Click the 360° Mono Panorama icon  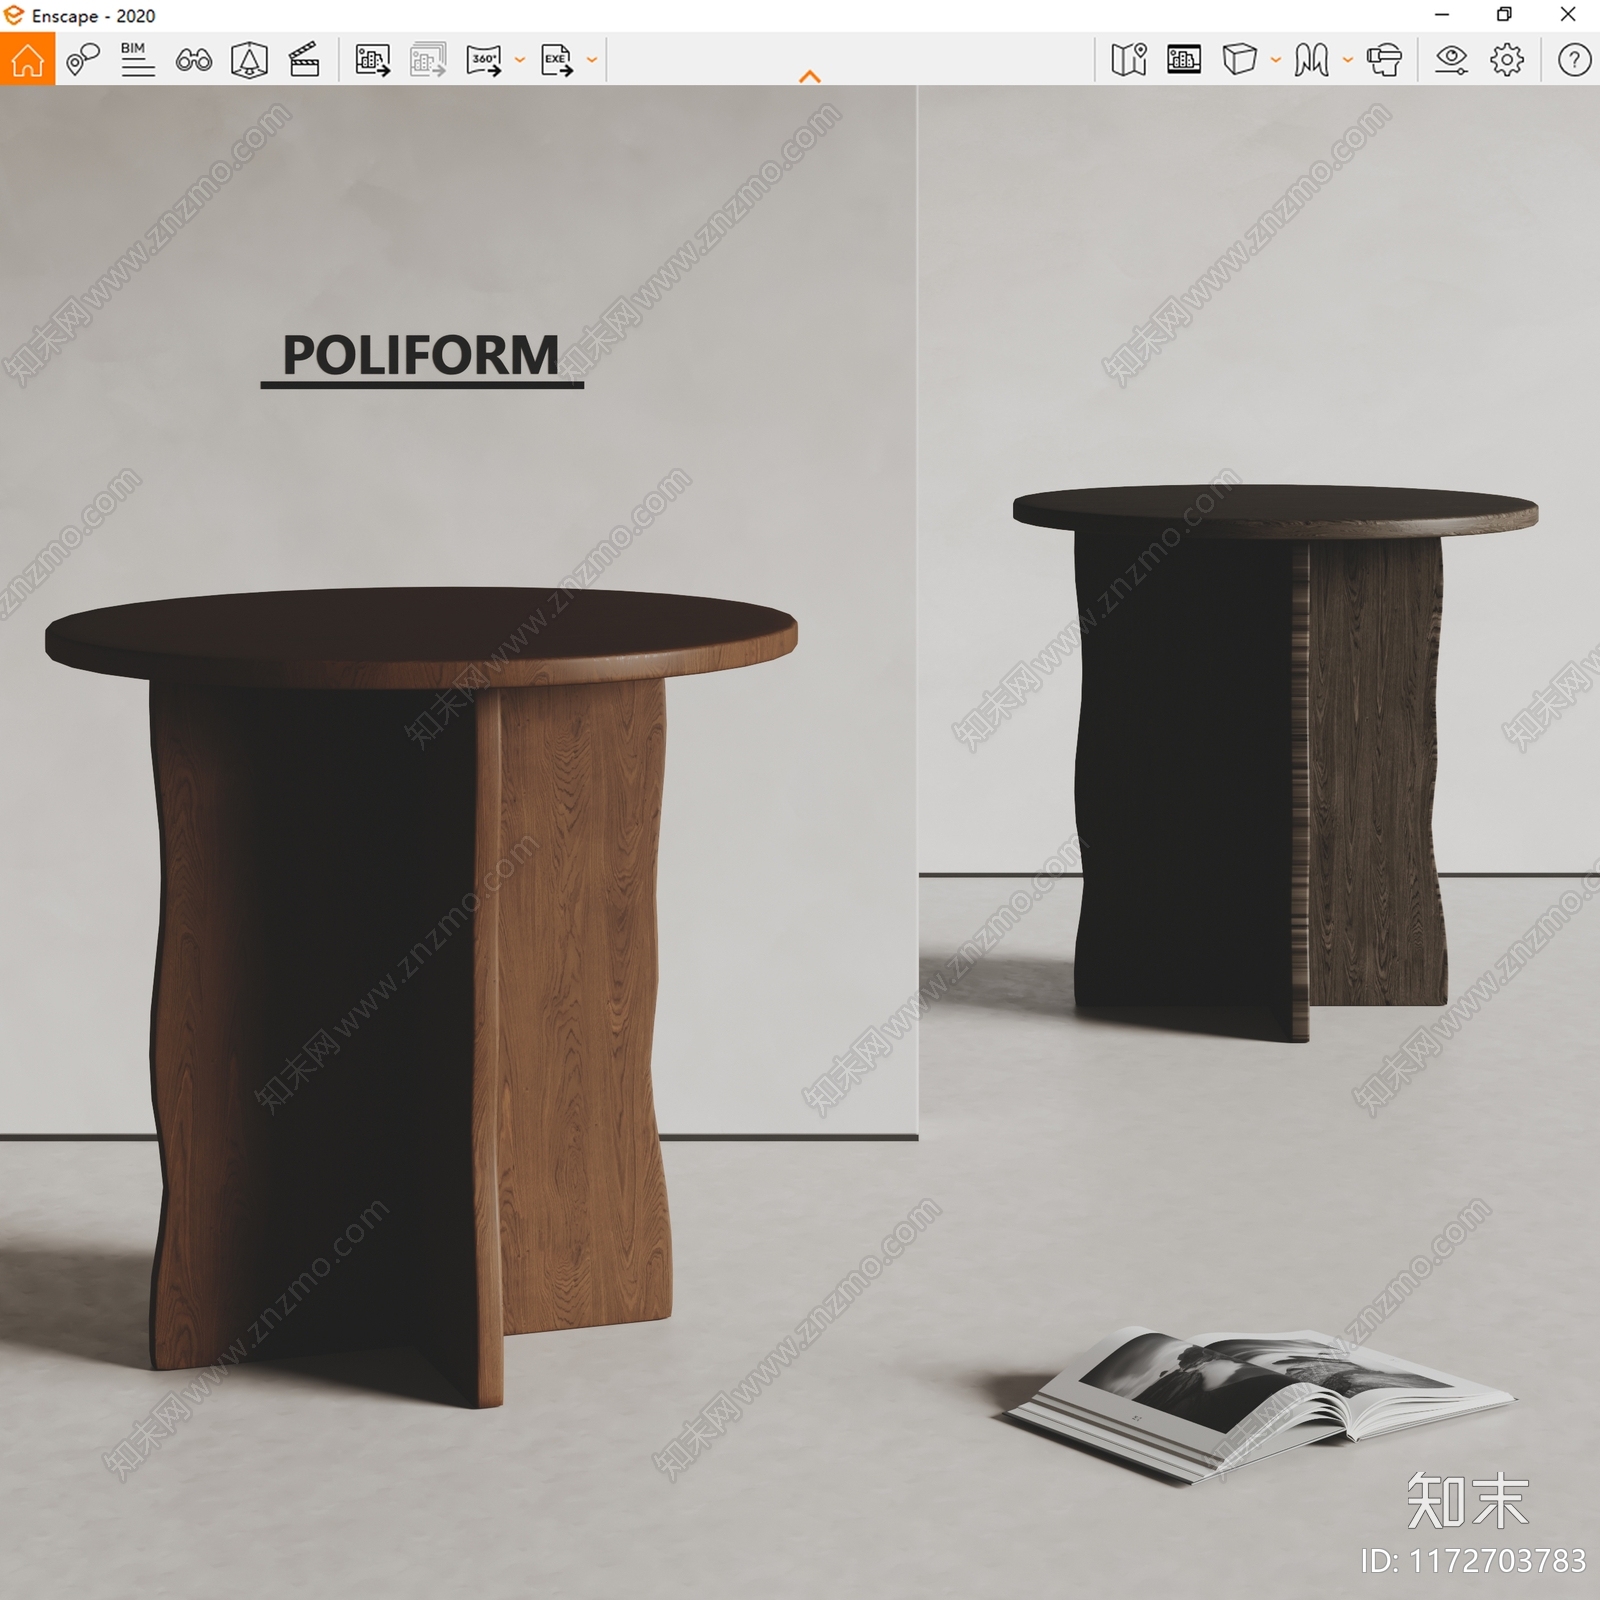tap(484, 60)
